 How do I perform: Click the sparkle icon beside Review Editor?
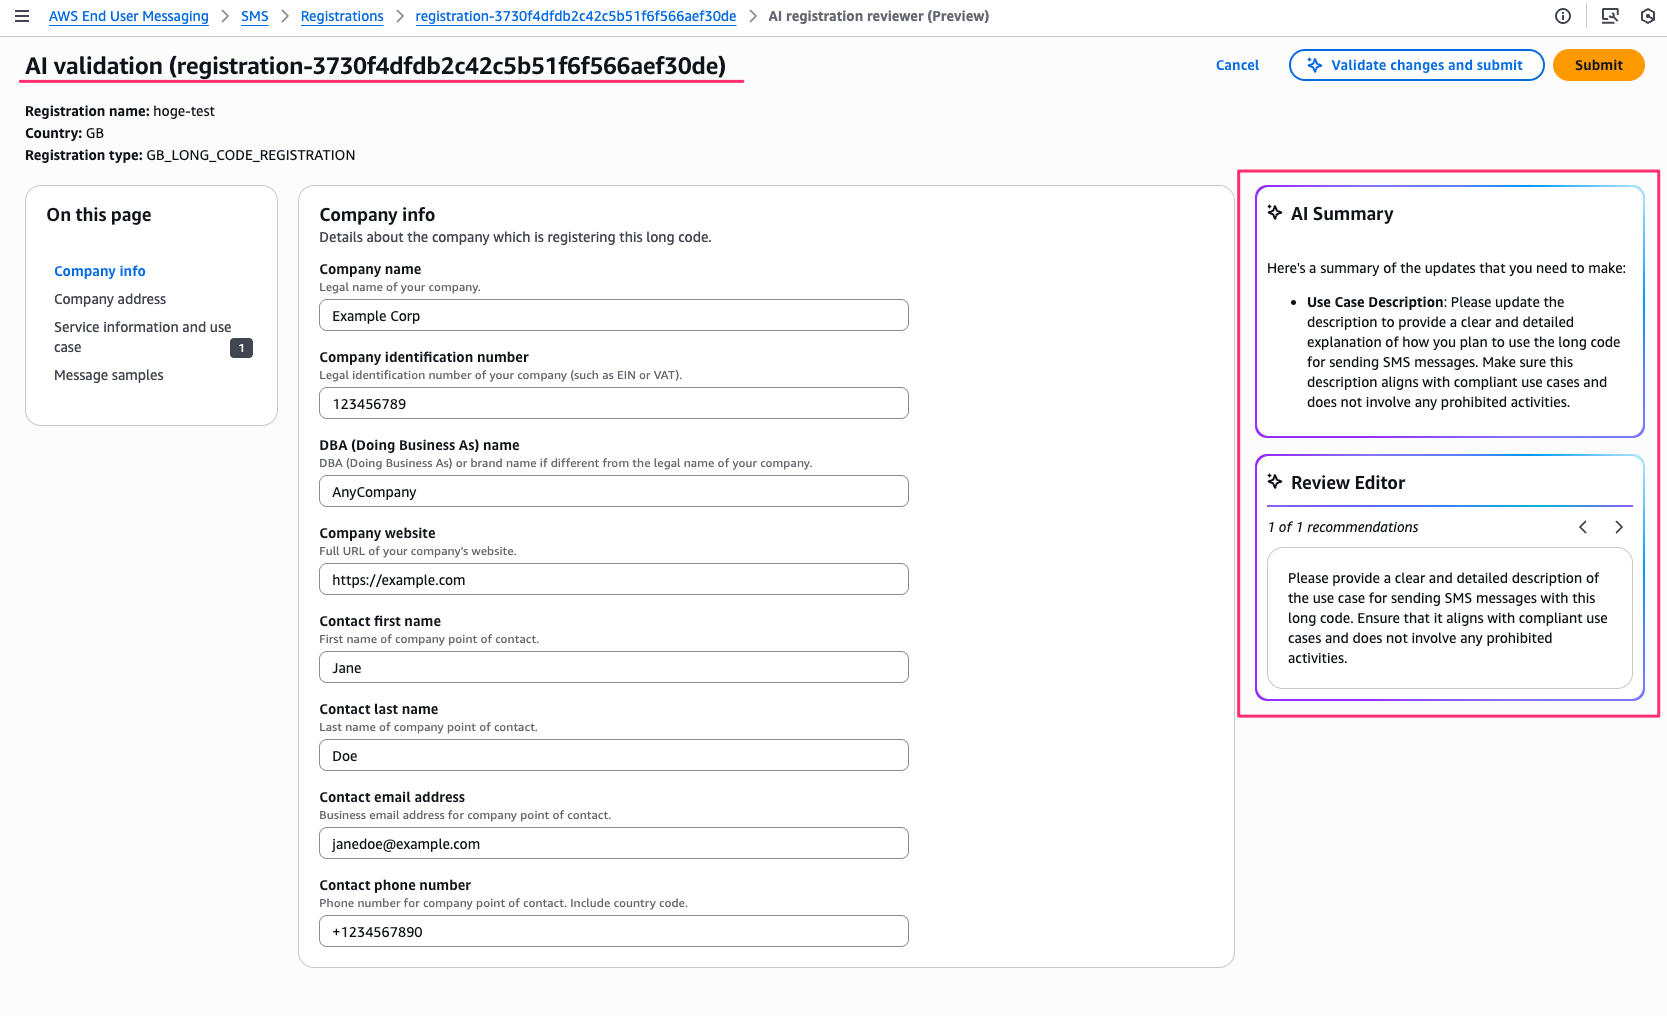pyautogui.click(x=1275, y=482)
